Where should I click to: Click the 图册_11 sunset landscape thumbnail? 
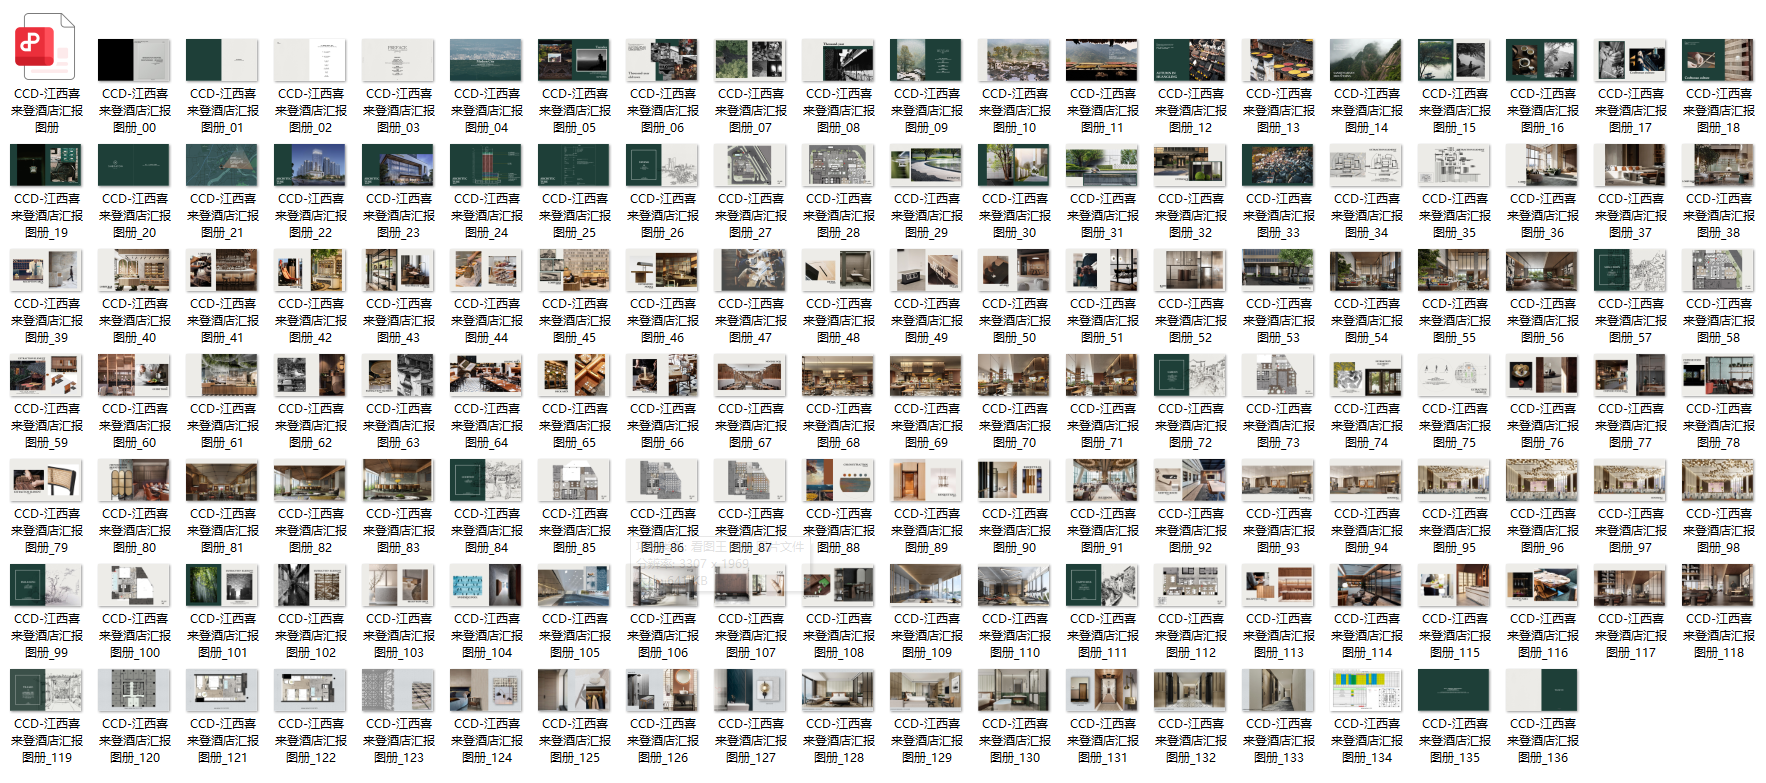(x=1102, y=60)
